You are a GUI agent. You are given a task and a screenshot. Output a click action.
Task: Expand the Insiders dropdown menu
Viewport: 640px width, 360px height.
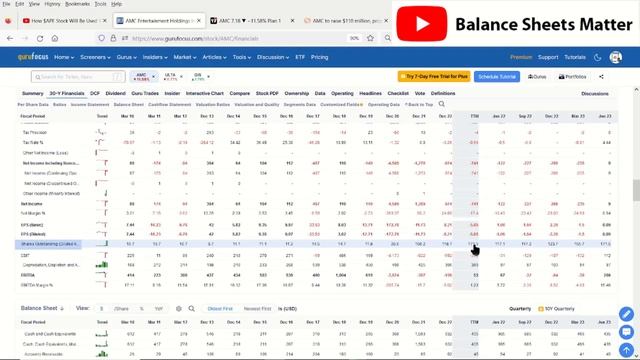155,57
